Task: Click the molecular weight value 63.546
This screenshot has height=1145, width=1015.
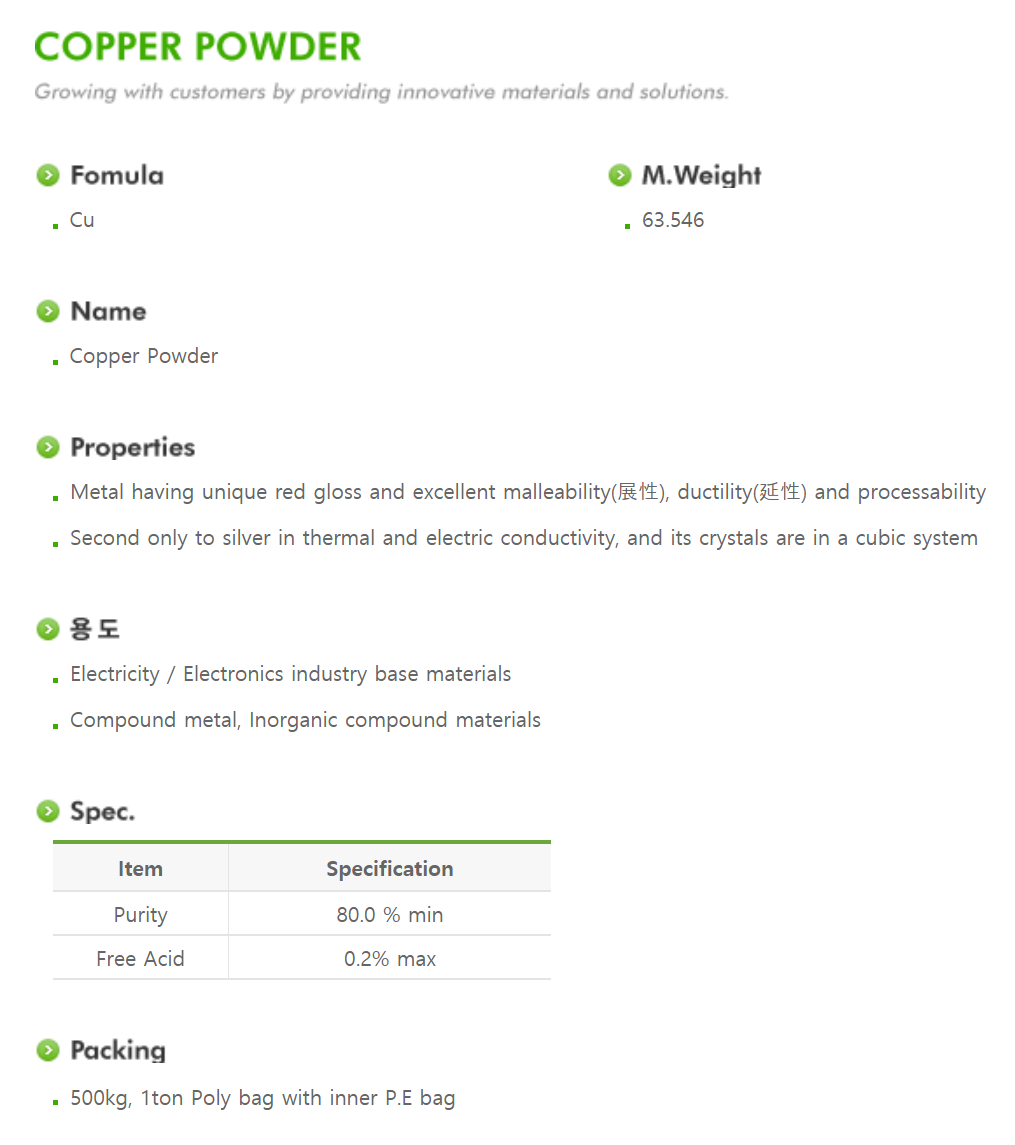Action: [x=673, y=220]
